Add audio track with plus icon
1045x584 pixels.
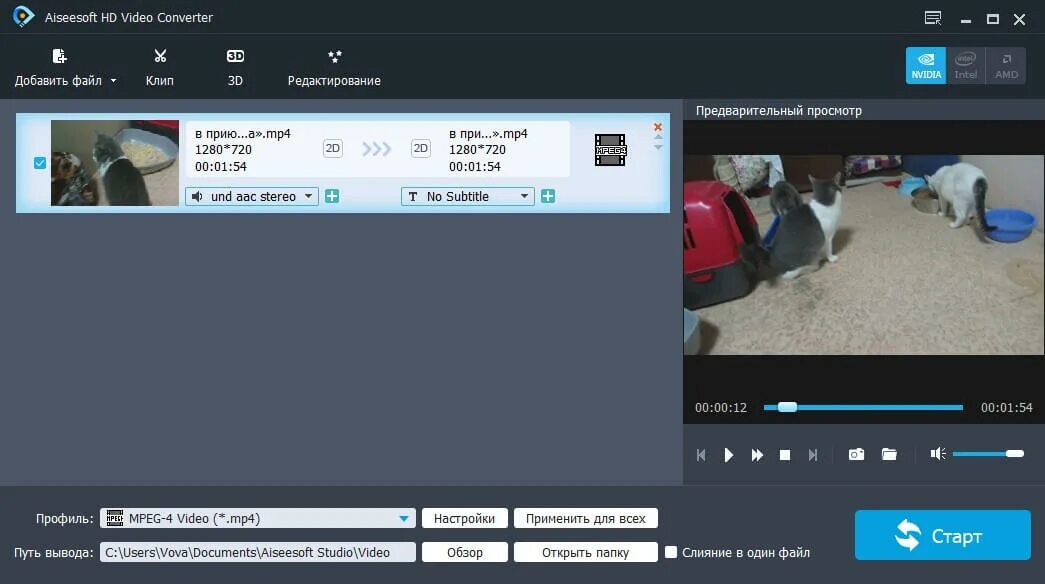click(x=332, y=196)
